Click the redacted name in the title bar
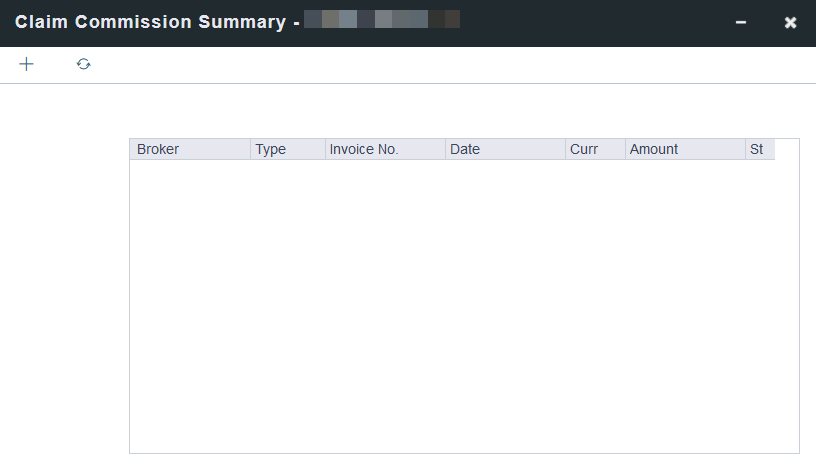Screen dimensions: 816x467 [382, 19]
